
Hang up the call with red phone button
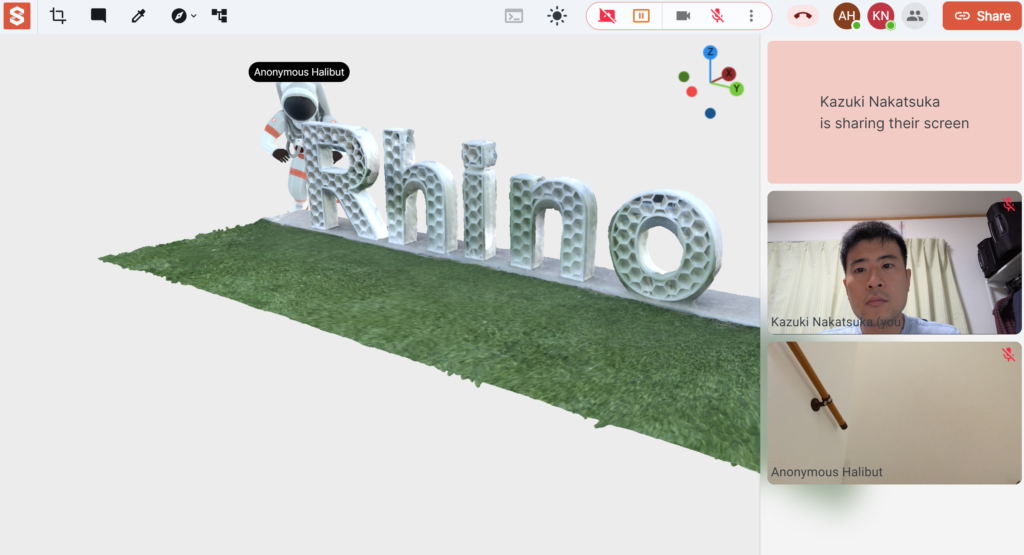click(803, 16)
